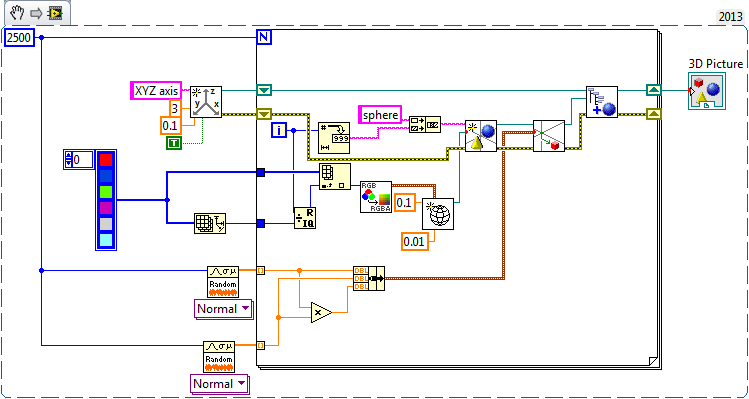This screenshot has height=399, width=749.
Task: Select the Quotient and Remainder node
Action: pos(305,218)
